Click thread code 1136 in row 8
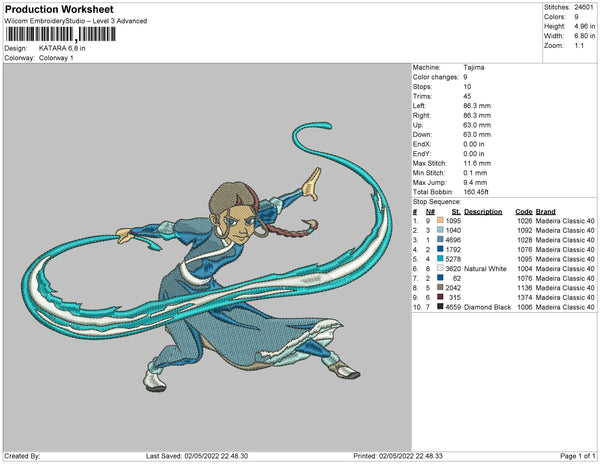600x464 pixels. 525,288
